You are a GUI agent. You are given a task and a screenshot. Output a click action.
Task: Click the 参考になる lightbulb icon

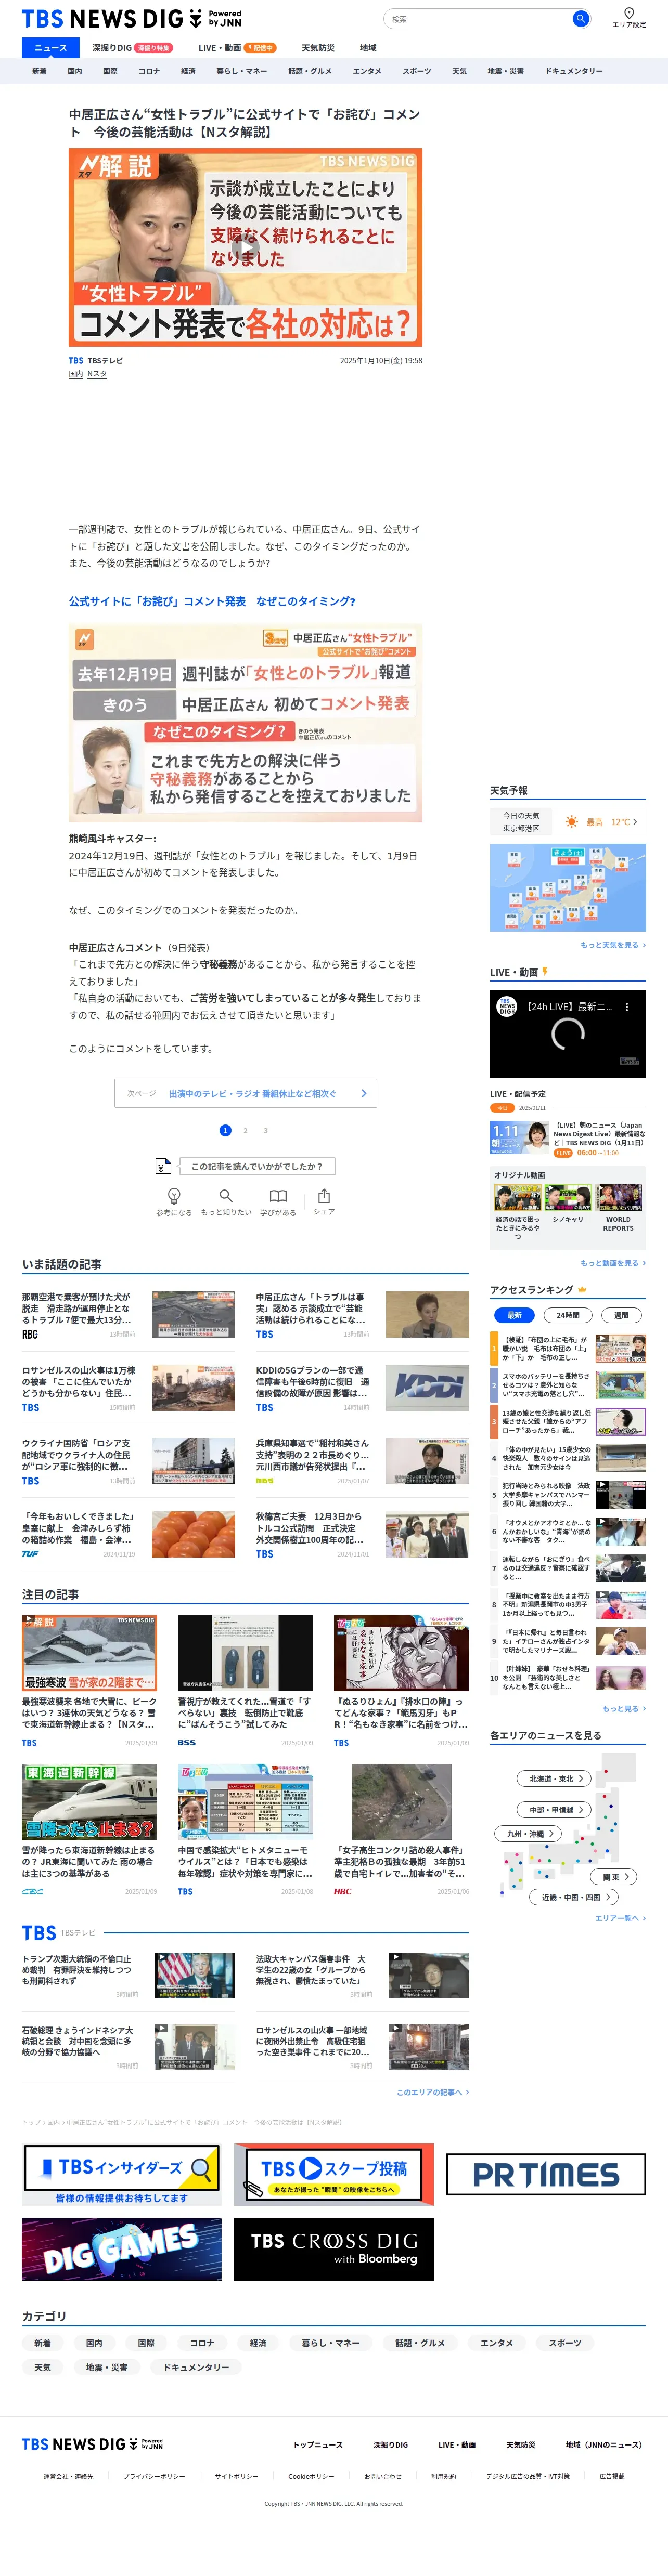click(x=174, y=1196)
